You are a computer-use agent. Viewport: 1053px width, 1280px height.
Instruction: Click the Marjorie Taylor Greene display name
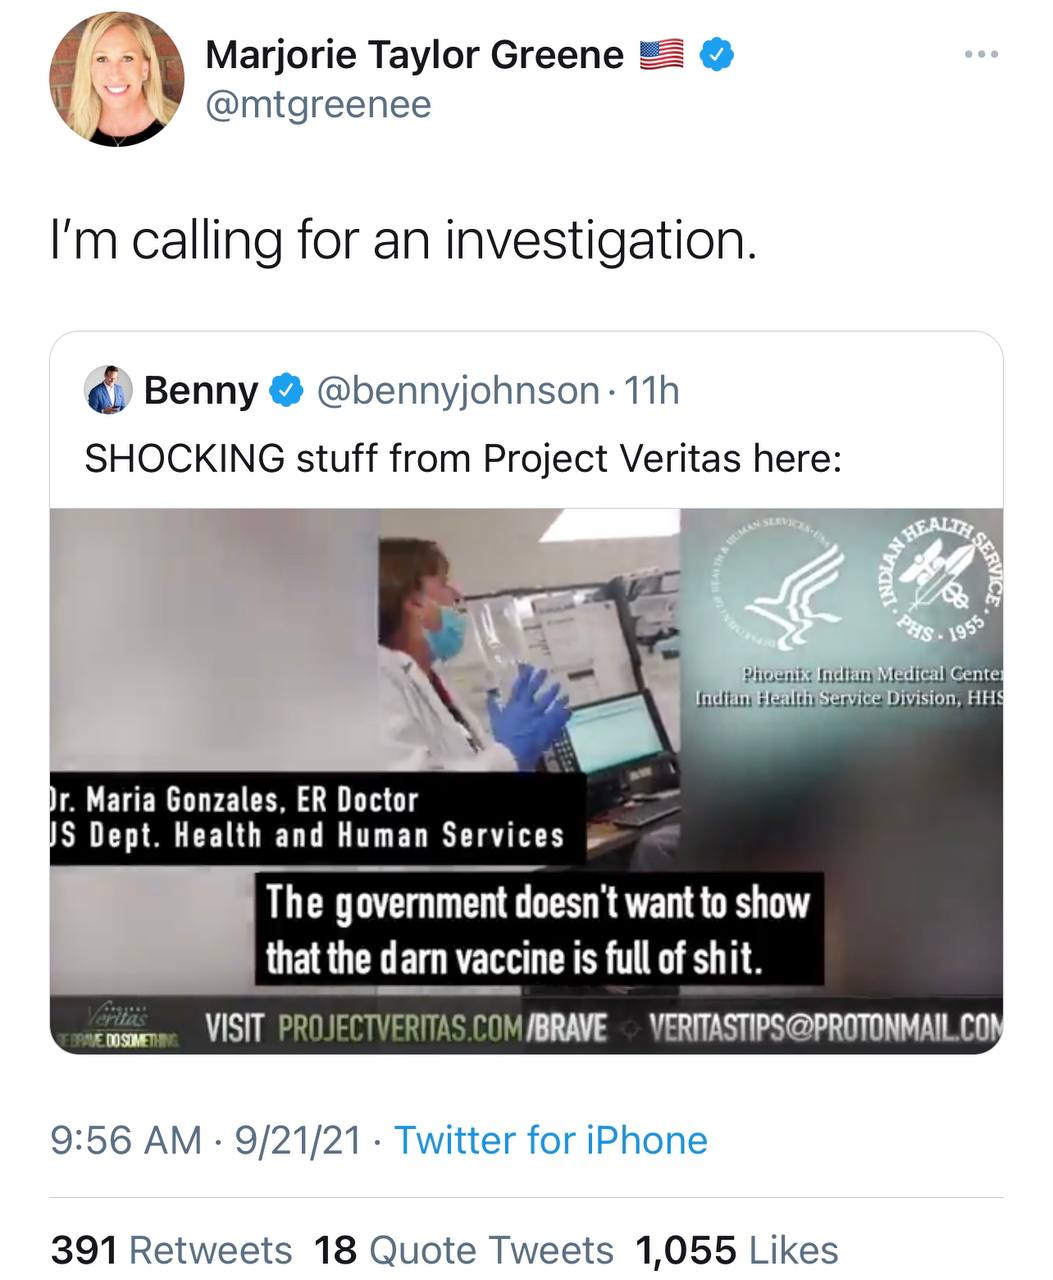(414, 54)
